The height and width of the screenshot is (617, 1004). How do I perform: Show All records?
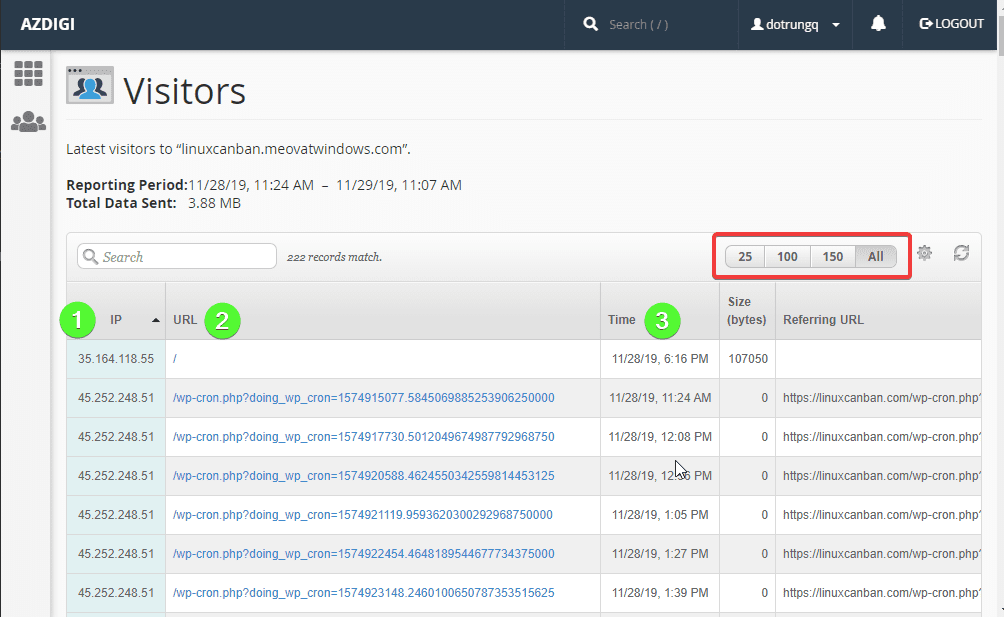click(x=875, y=257)
